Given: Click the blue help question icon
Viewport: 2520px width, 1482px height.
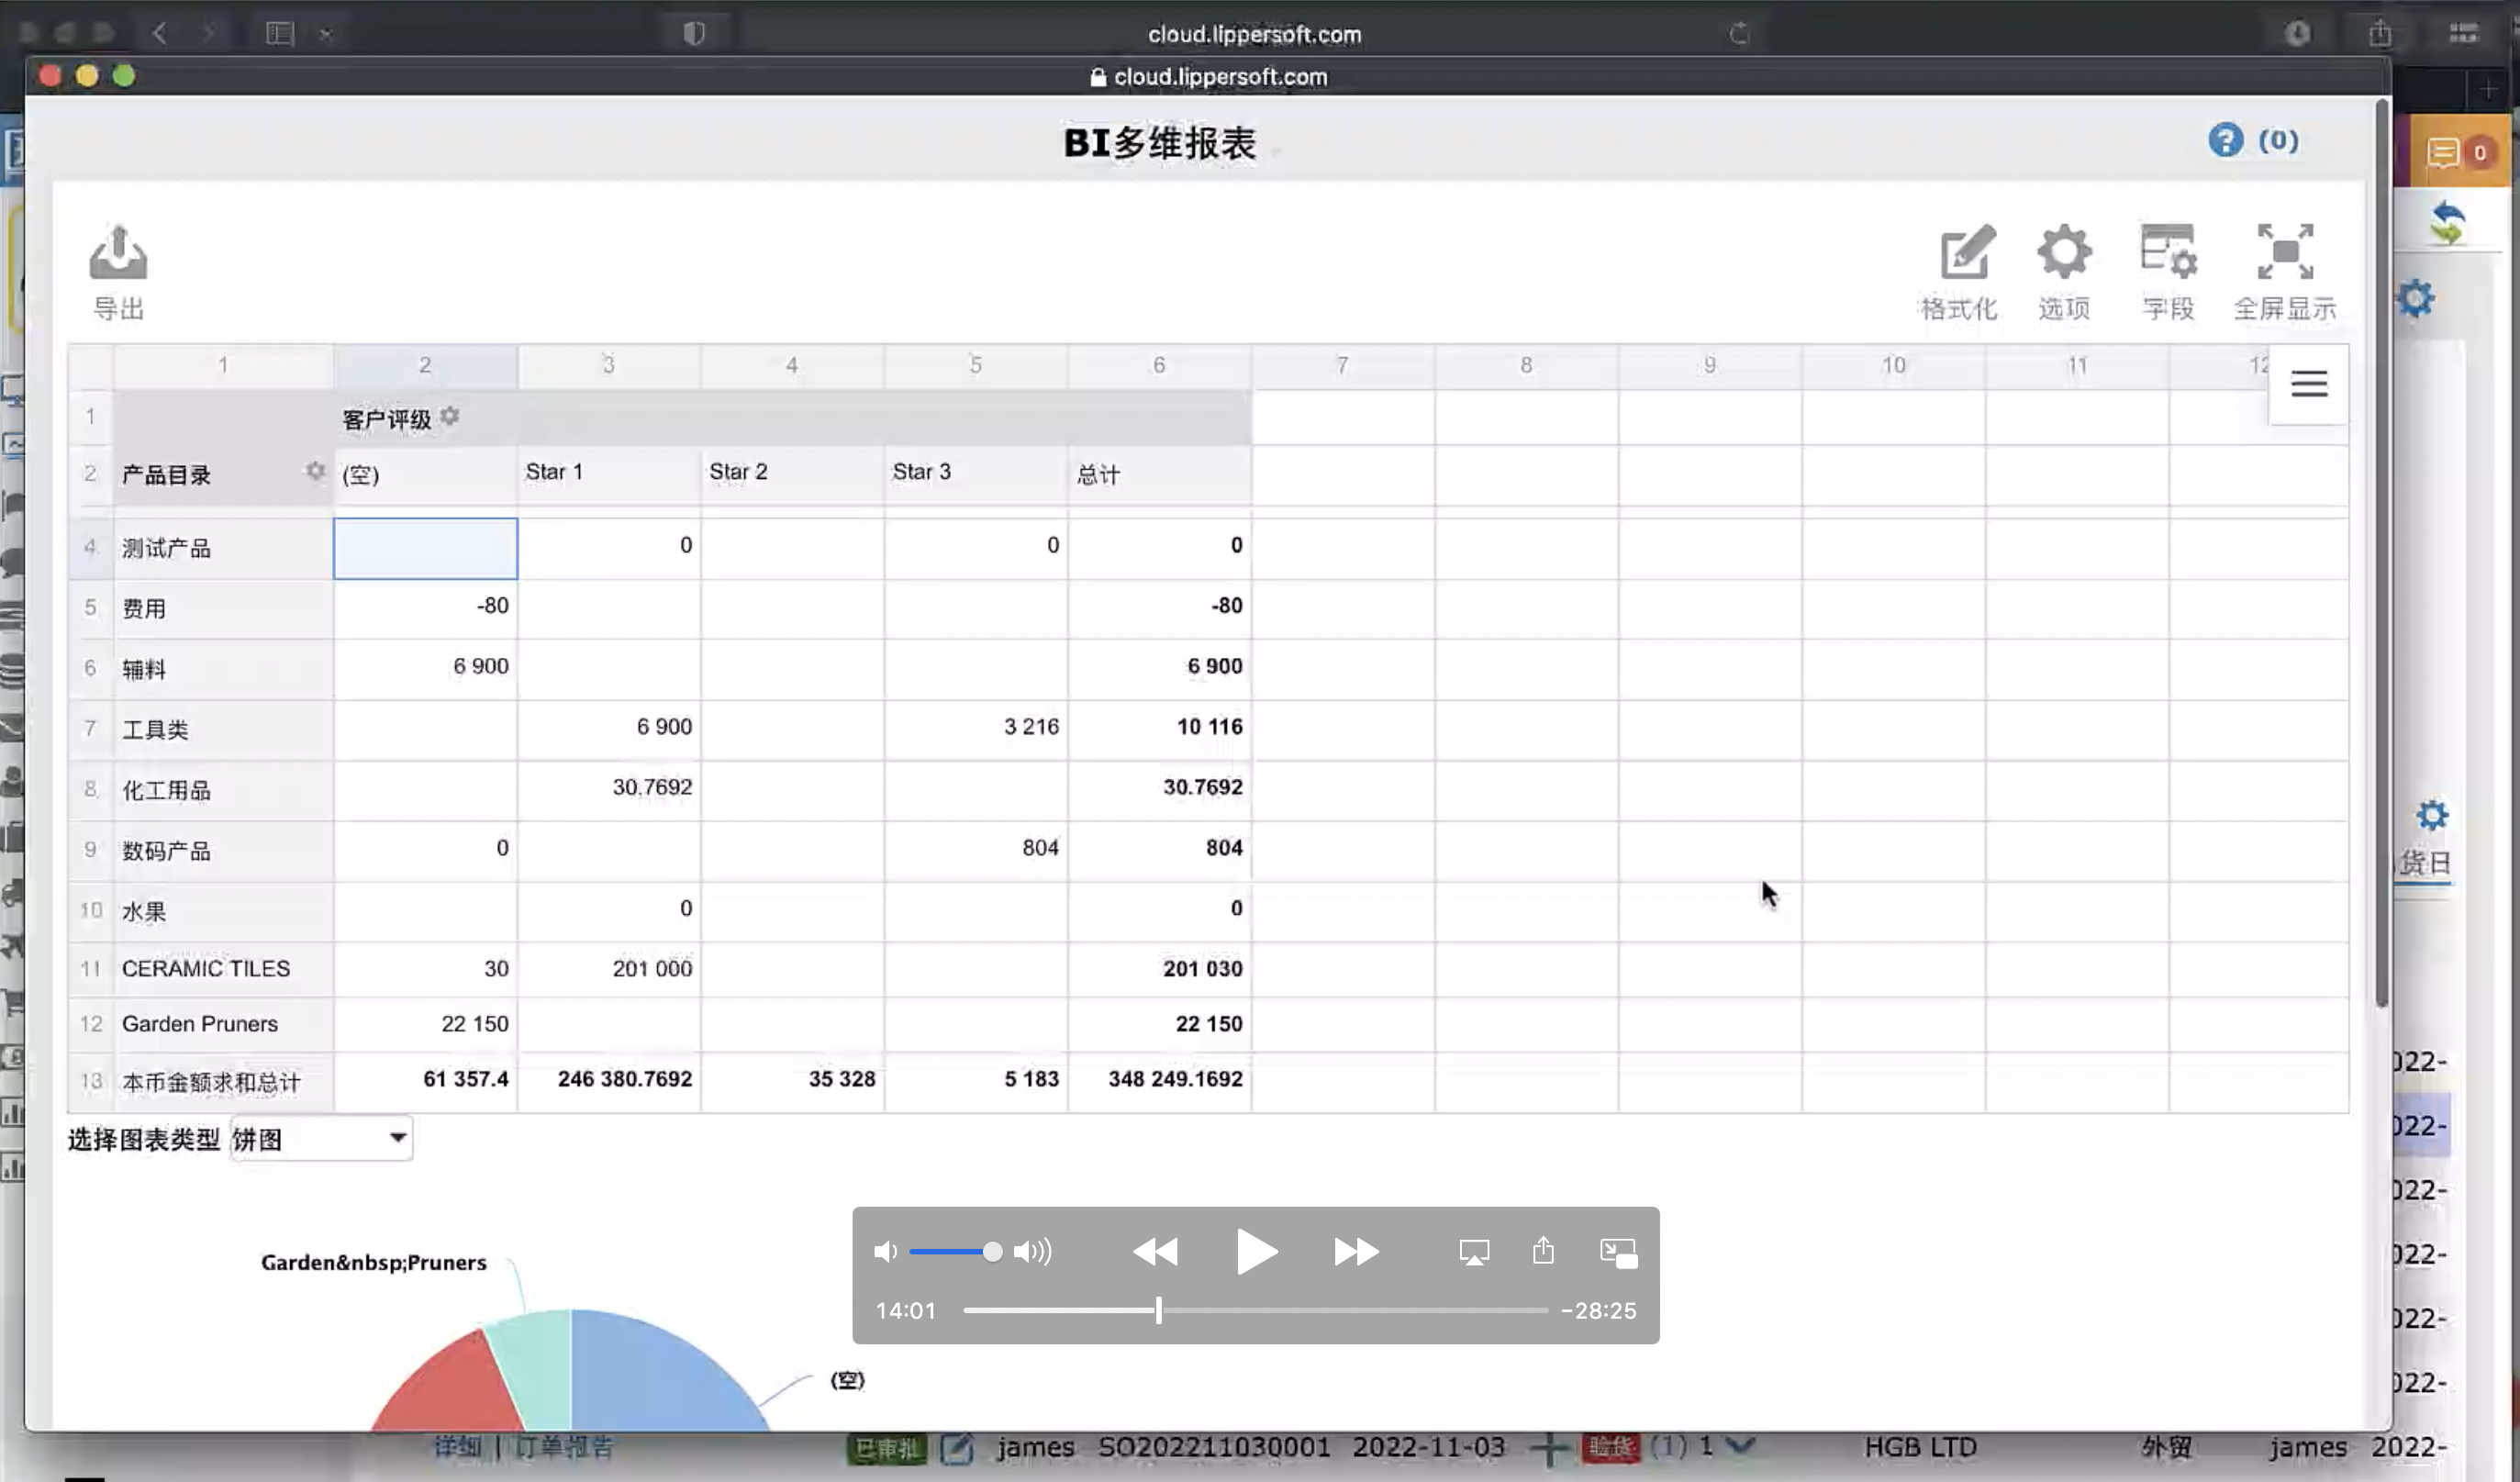Looking at the screenshot, I should [x=2225, y=140].
